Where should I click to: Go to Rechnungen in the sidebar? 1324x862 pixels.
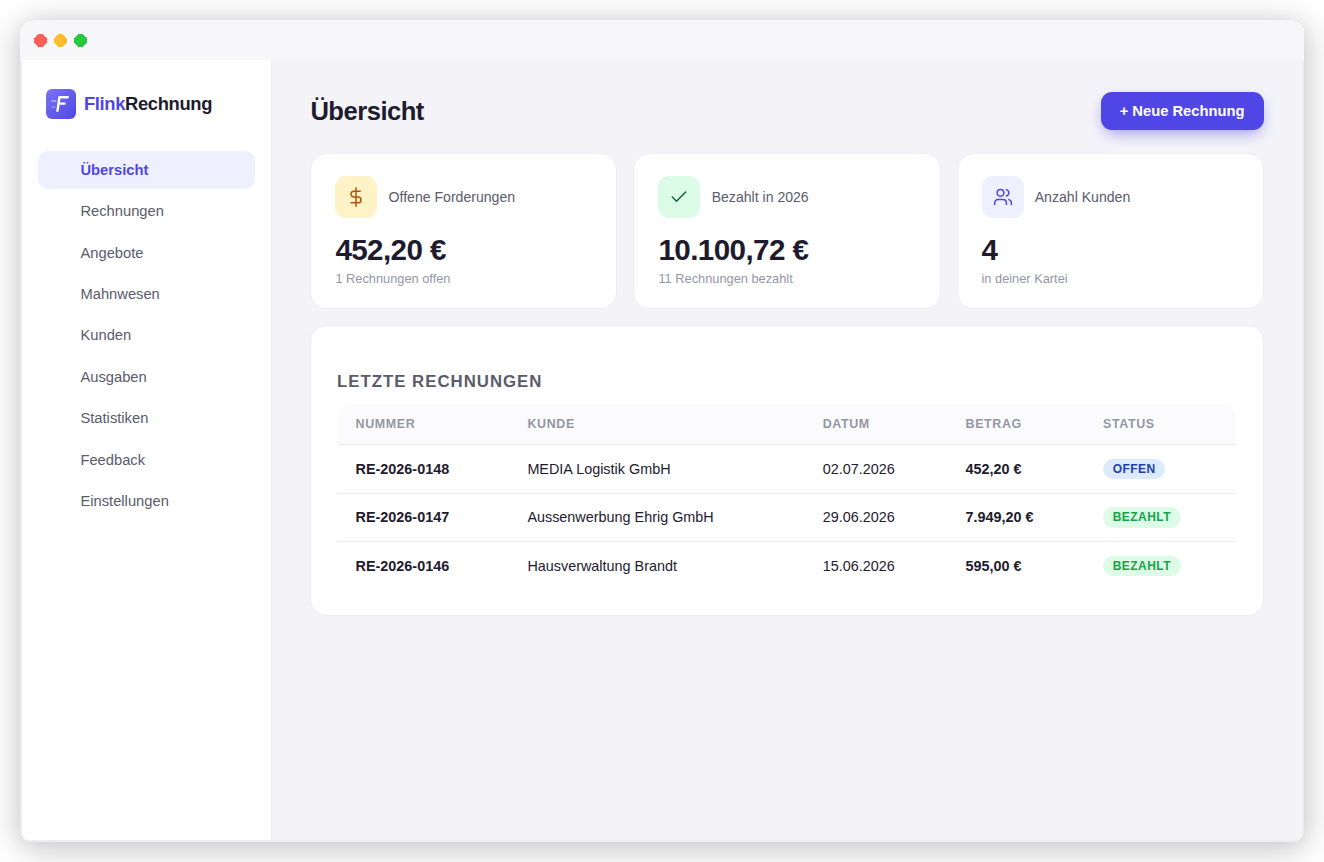[146, 211]
